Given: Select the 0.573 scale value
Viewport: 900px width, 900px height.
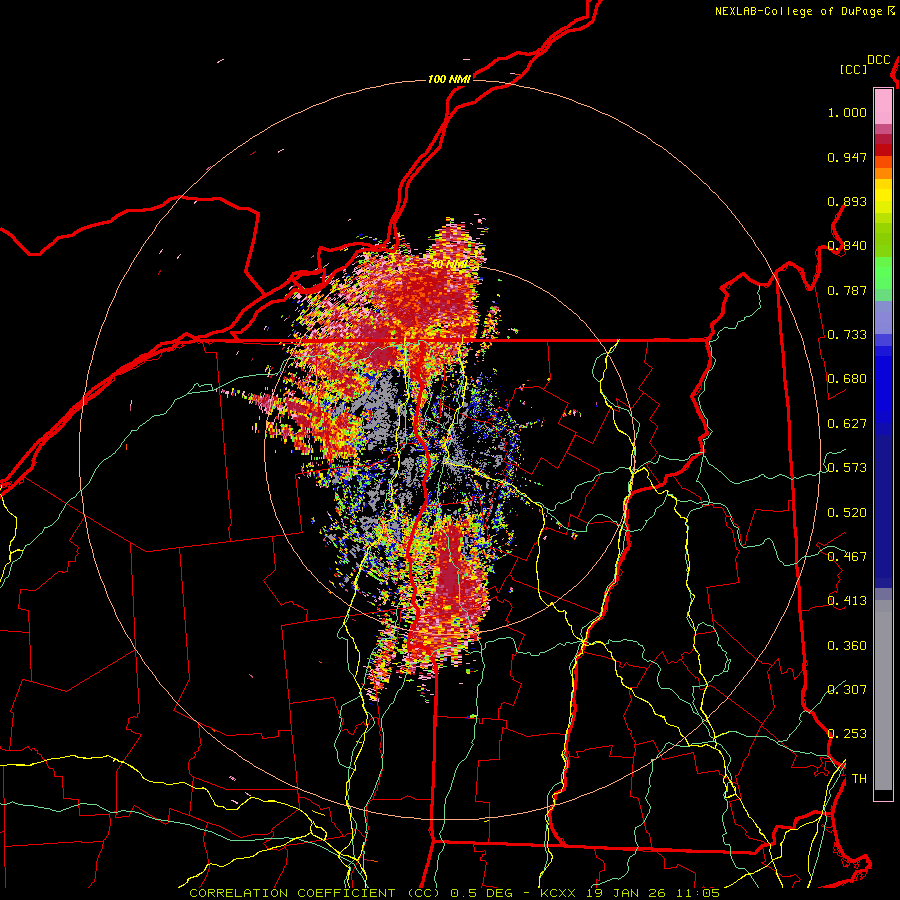Looking at the screenshot, I should pyautogui.click(x=847, y=468).
